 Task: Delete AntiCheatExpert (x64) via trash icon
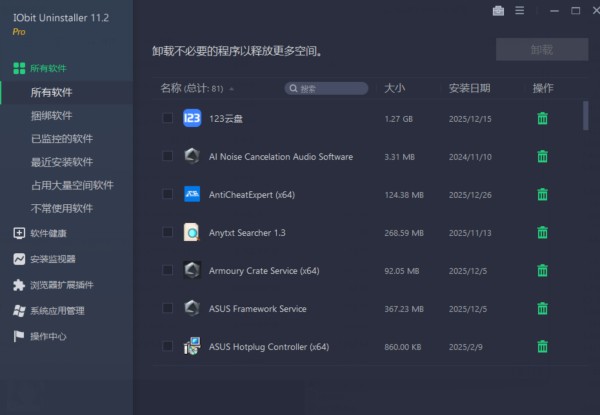542,195
